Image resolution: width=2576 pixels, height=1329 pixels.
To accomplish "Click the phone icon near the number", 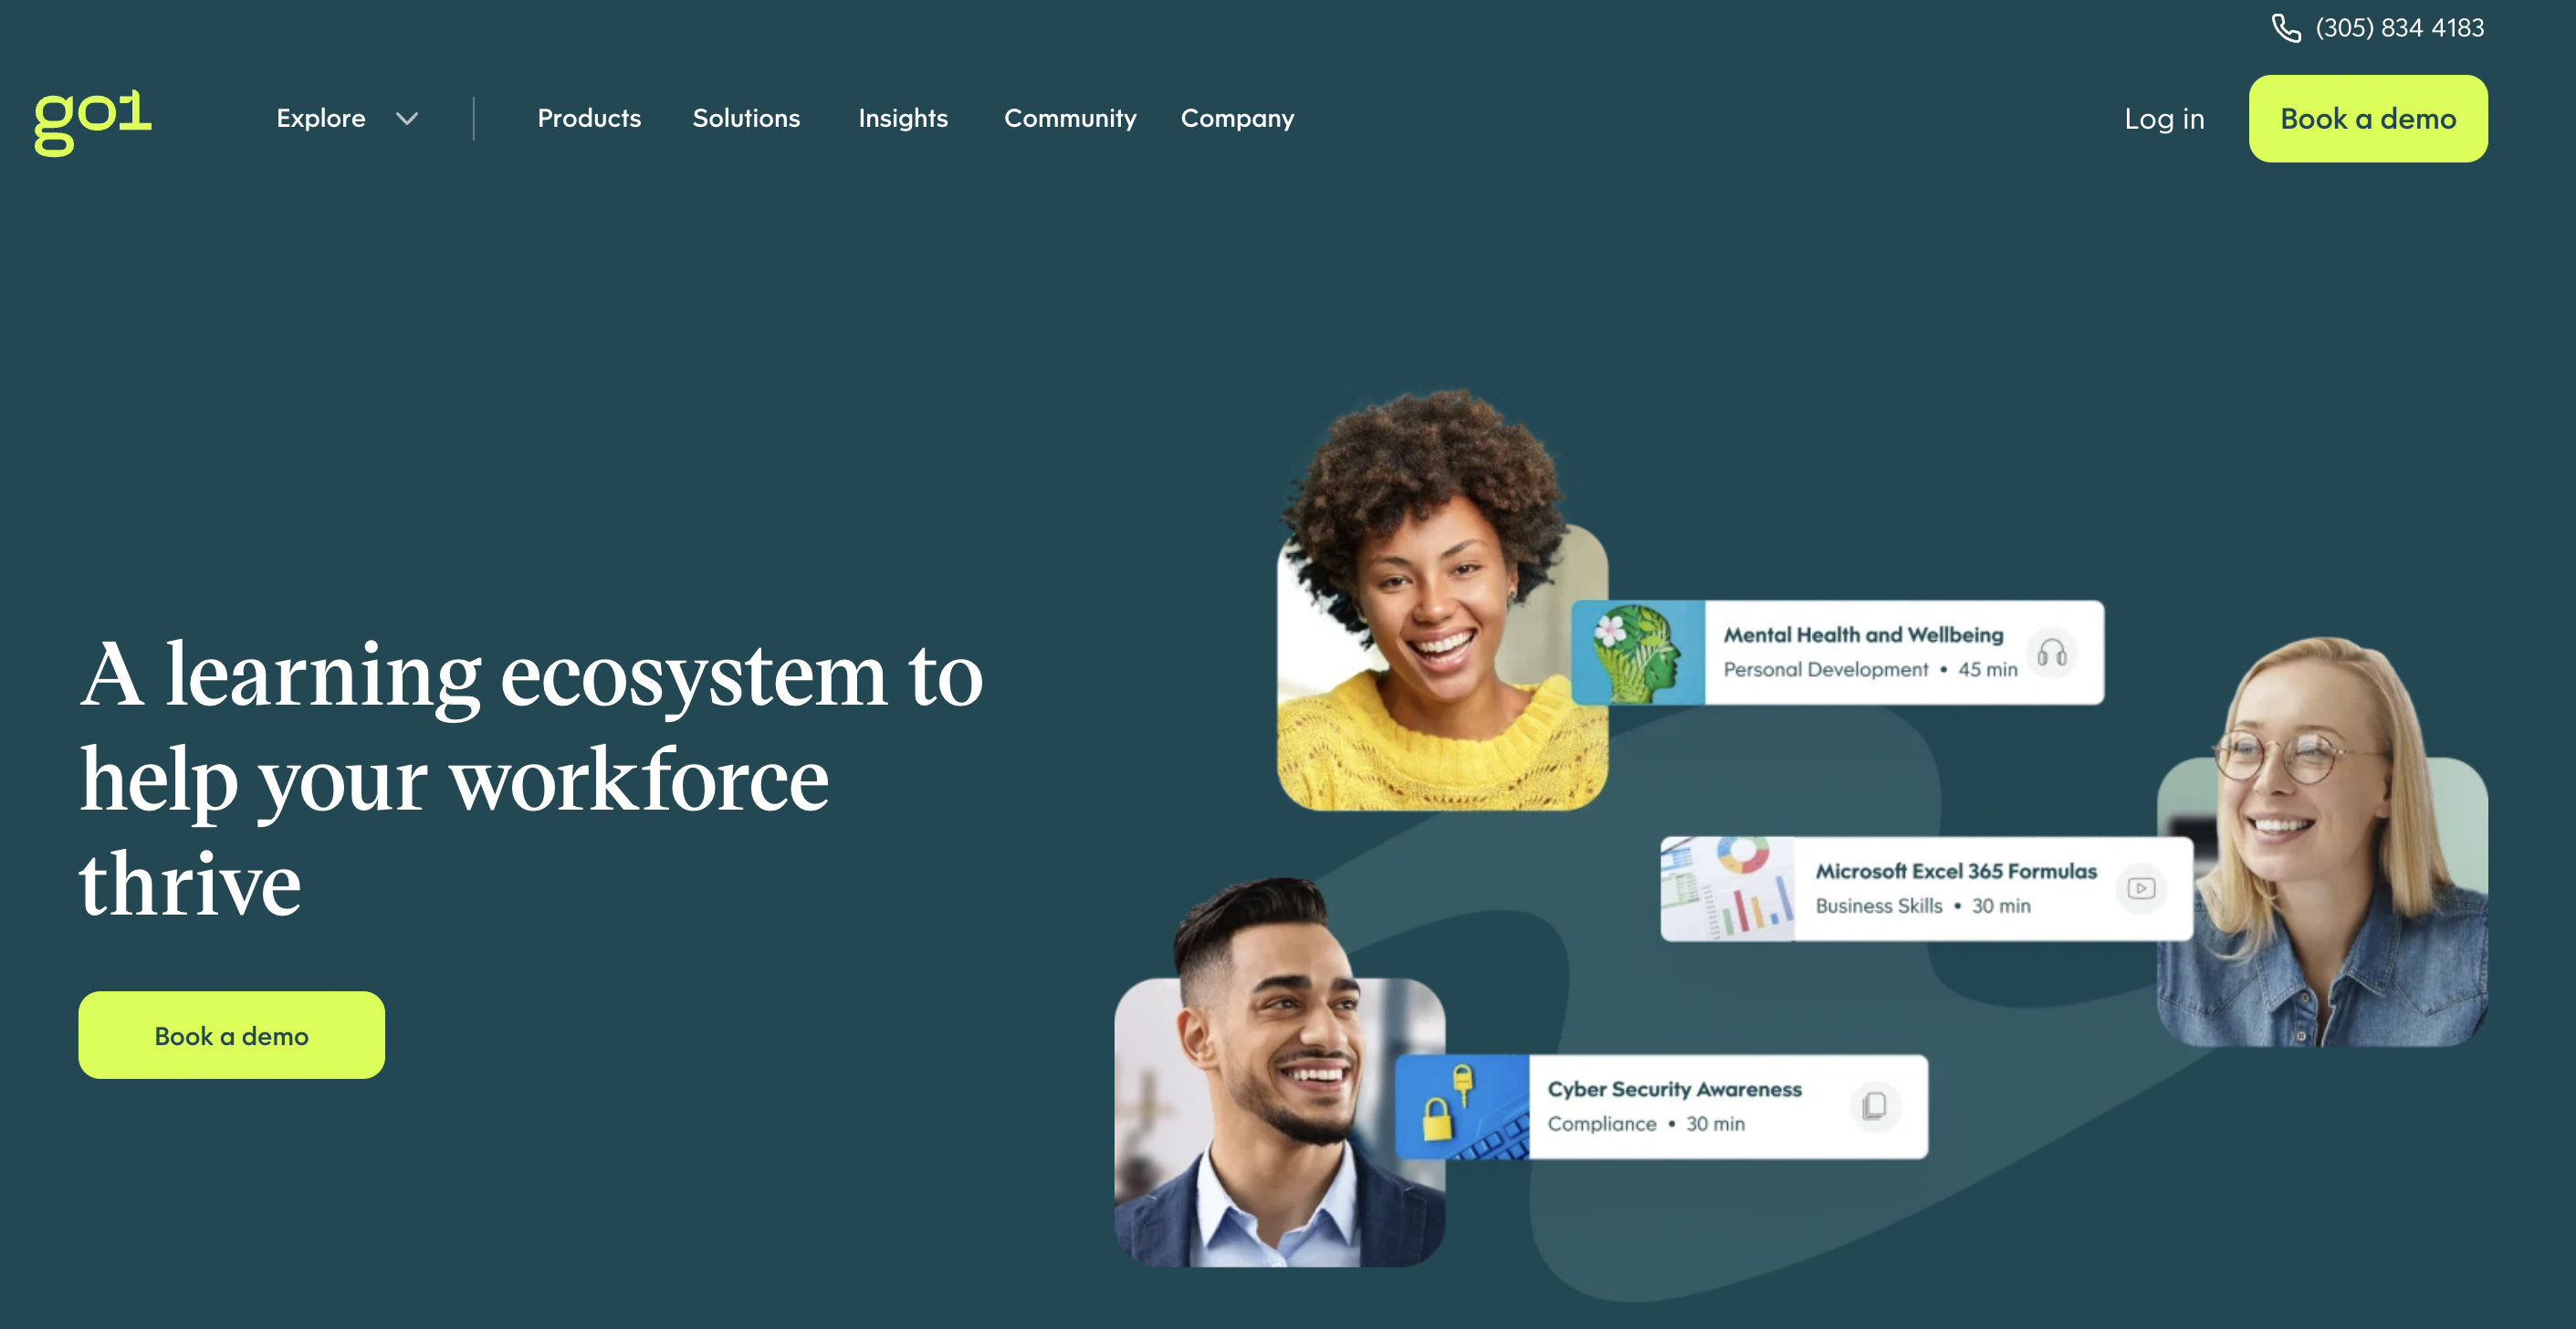I will pos(2287,29).
